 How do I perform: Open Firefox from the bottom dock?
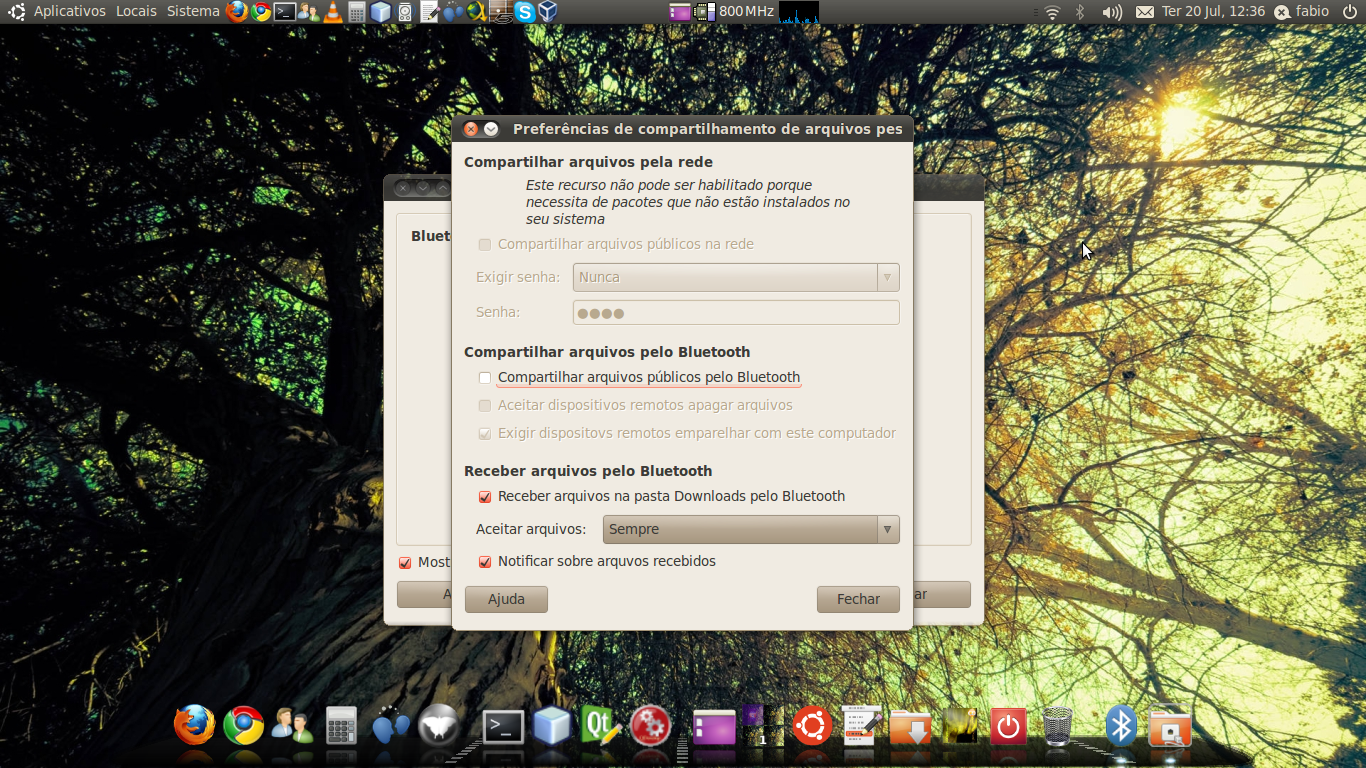(194, 725)
